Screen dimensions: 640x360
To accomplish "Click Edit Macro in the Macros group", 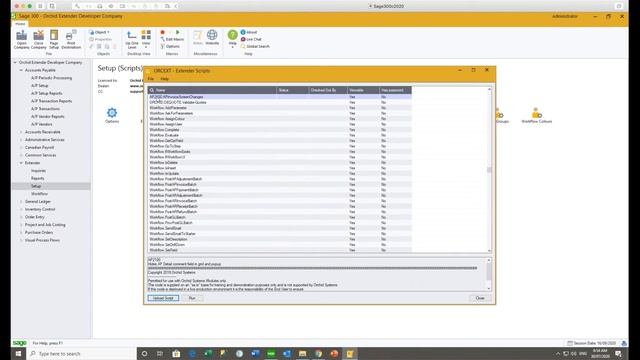I will [x=172, y=39].
